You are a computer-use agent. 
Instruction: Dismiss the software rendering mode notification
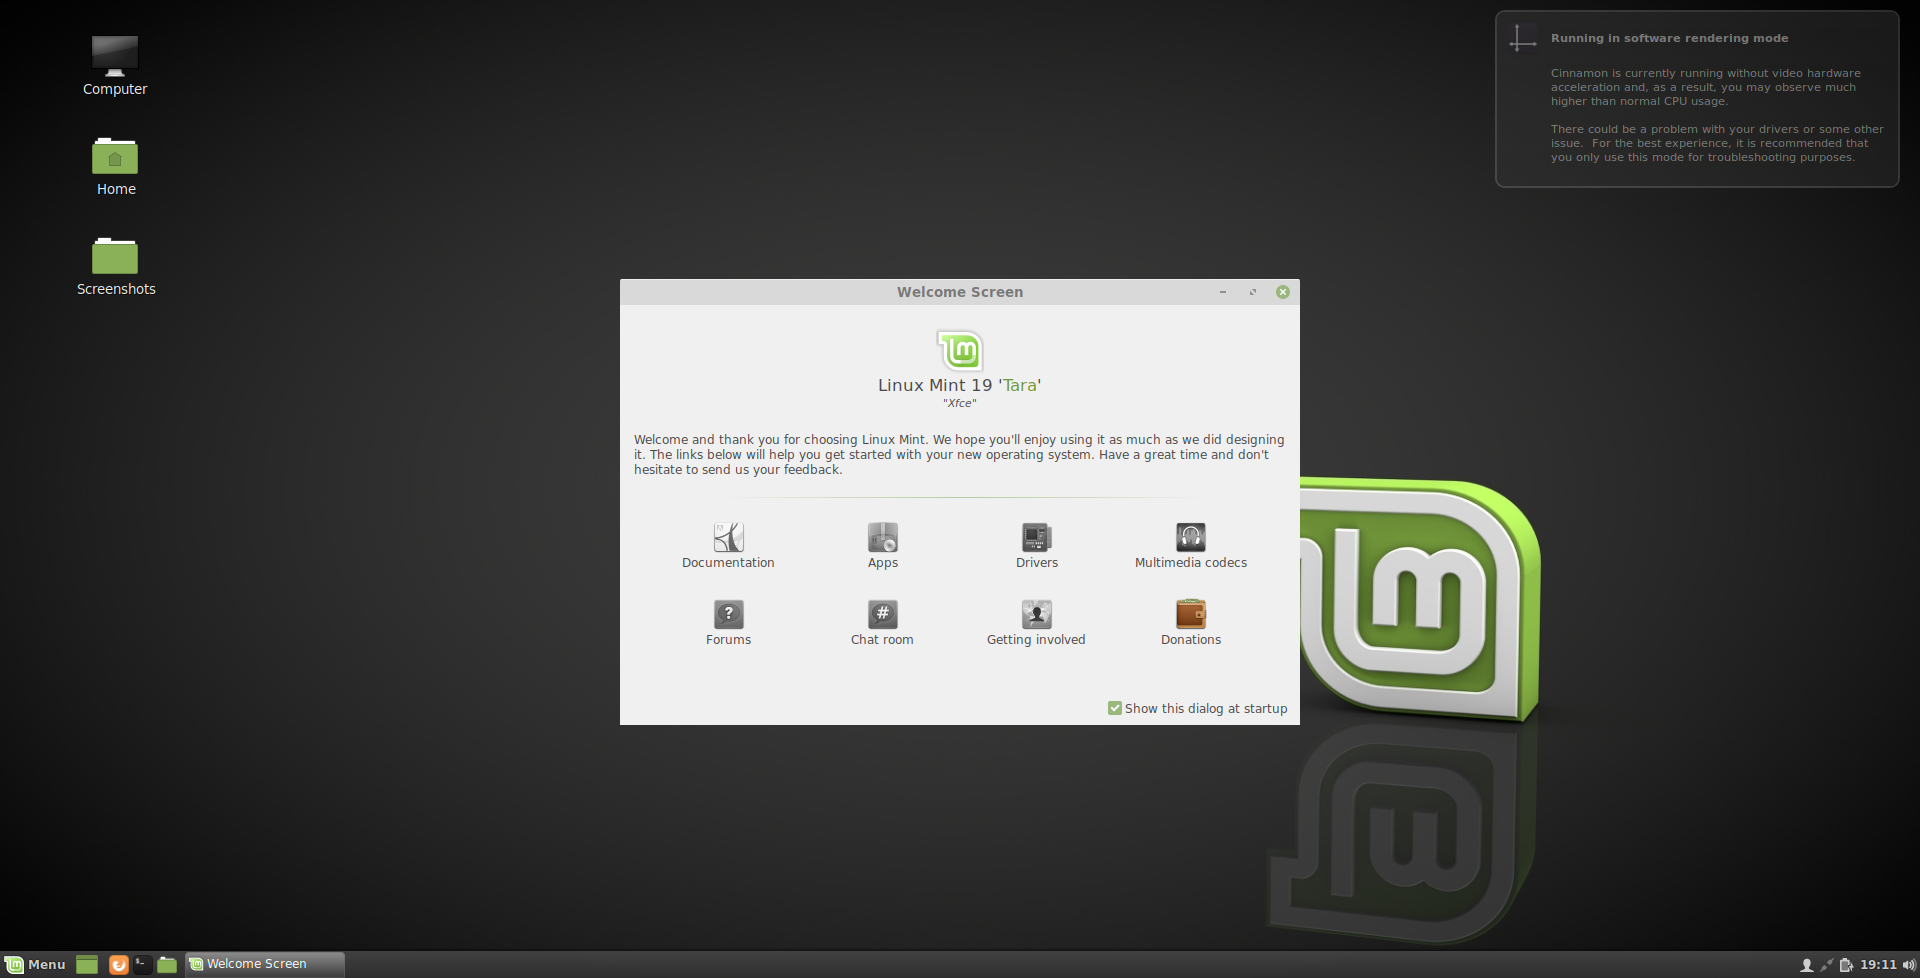pos(1697,99)
